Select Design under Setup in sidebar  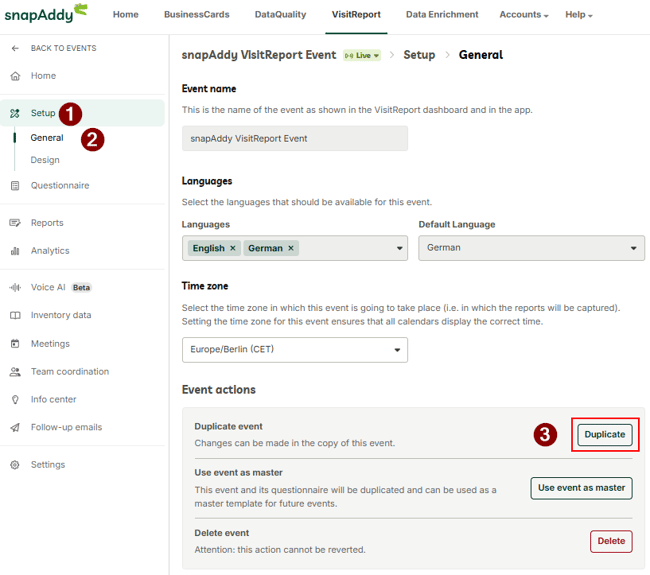[45, 160]
